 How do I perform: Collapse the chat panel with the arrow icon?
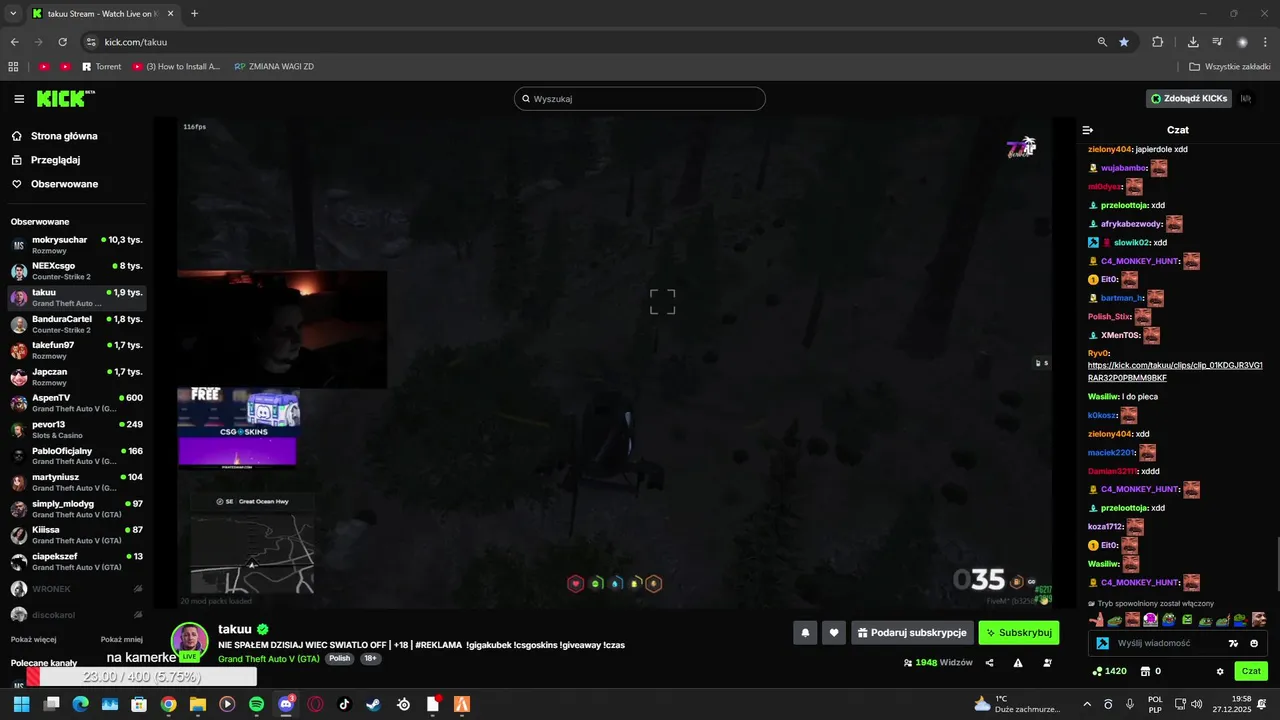tap(1088, 130)
